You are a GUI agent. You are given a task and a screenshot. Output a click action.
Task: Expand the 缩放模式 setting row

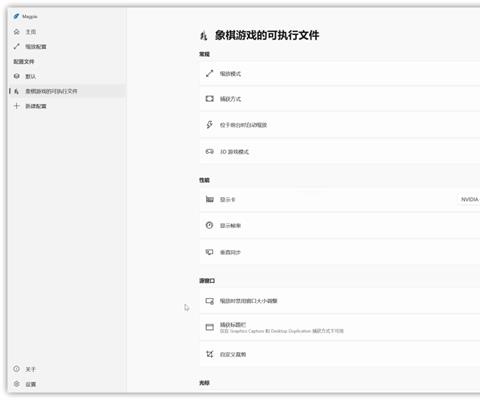coord(340,74)
